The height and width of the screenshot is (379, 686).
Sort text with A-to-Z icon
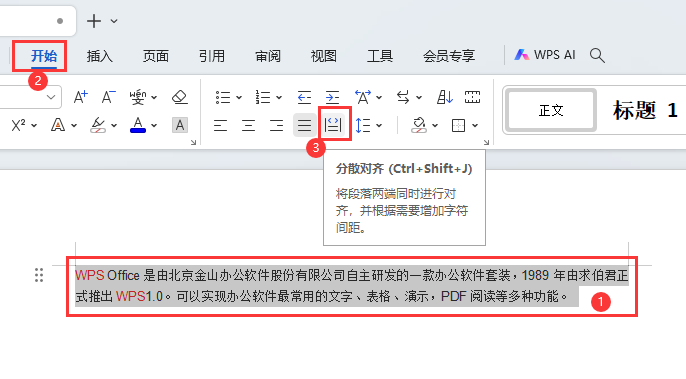(x=444, y=97)
